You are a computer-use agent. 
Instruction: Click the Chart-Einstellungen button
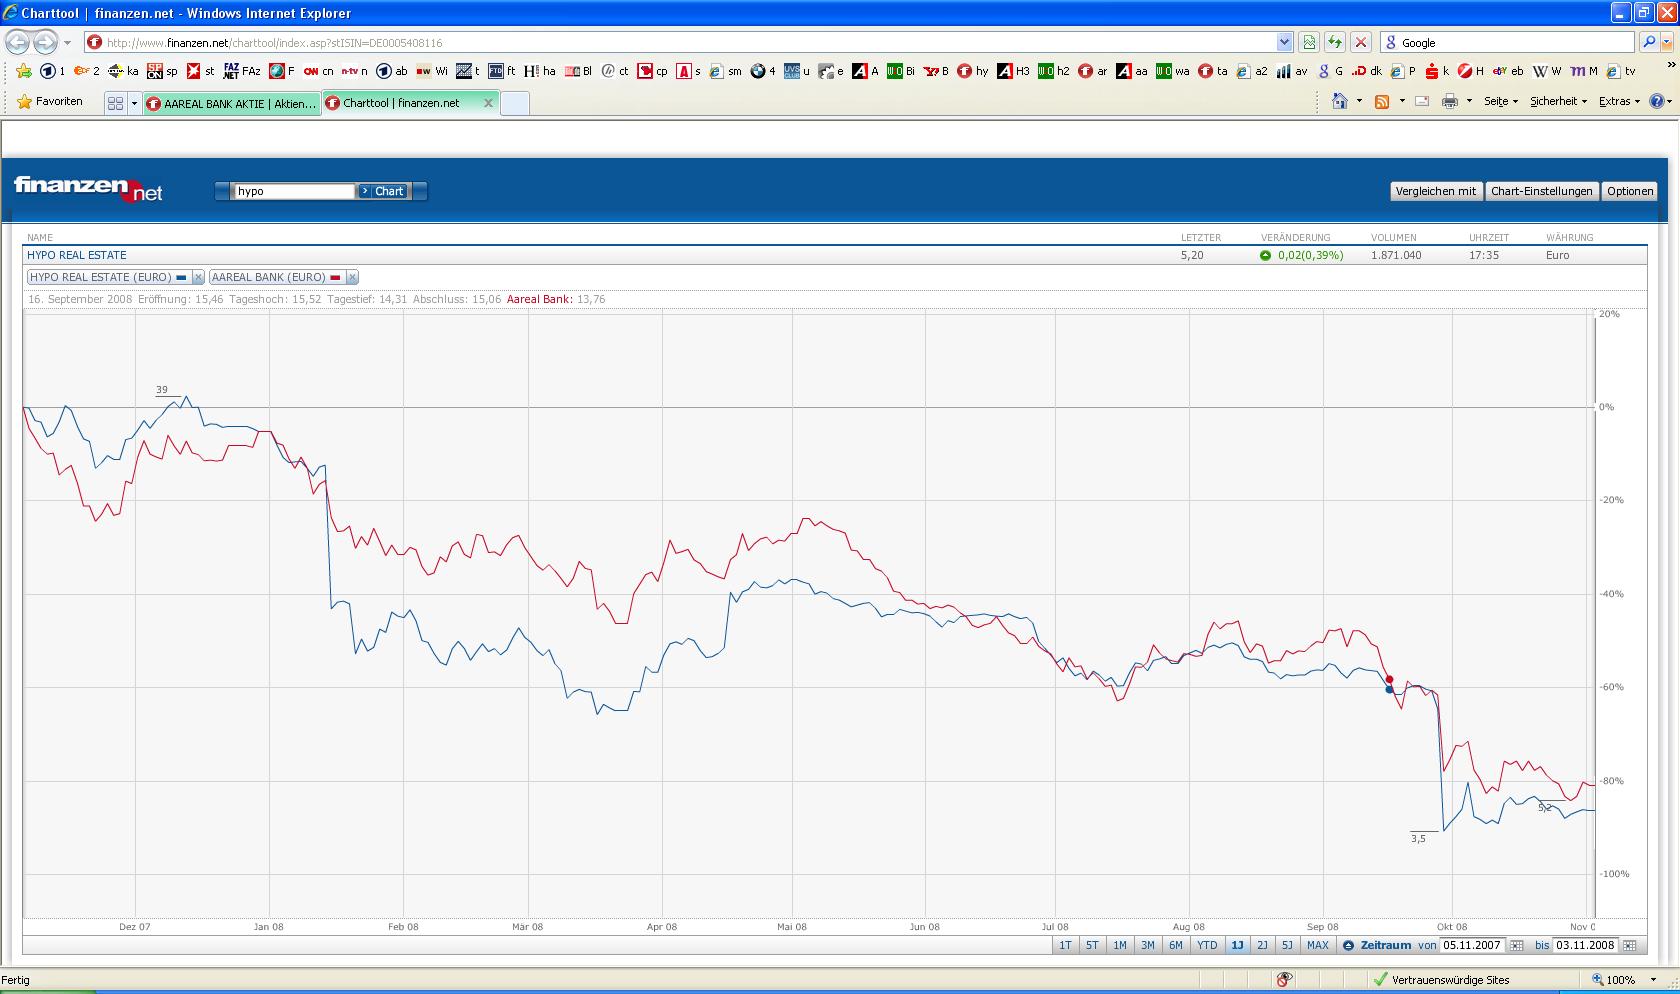(1541, 191)
